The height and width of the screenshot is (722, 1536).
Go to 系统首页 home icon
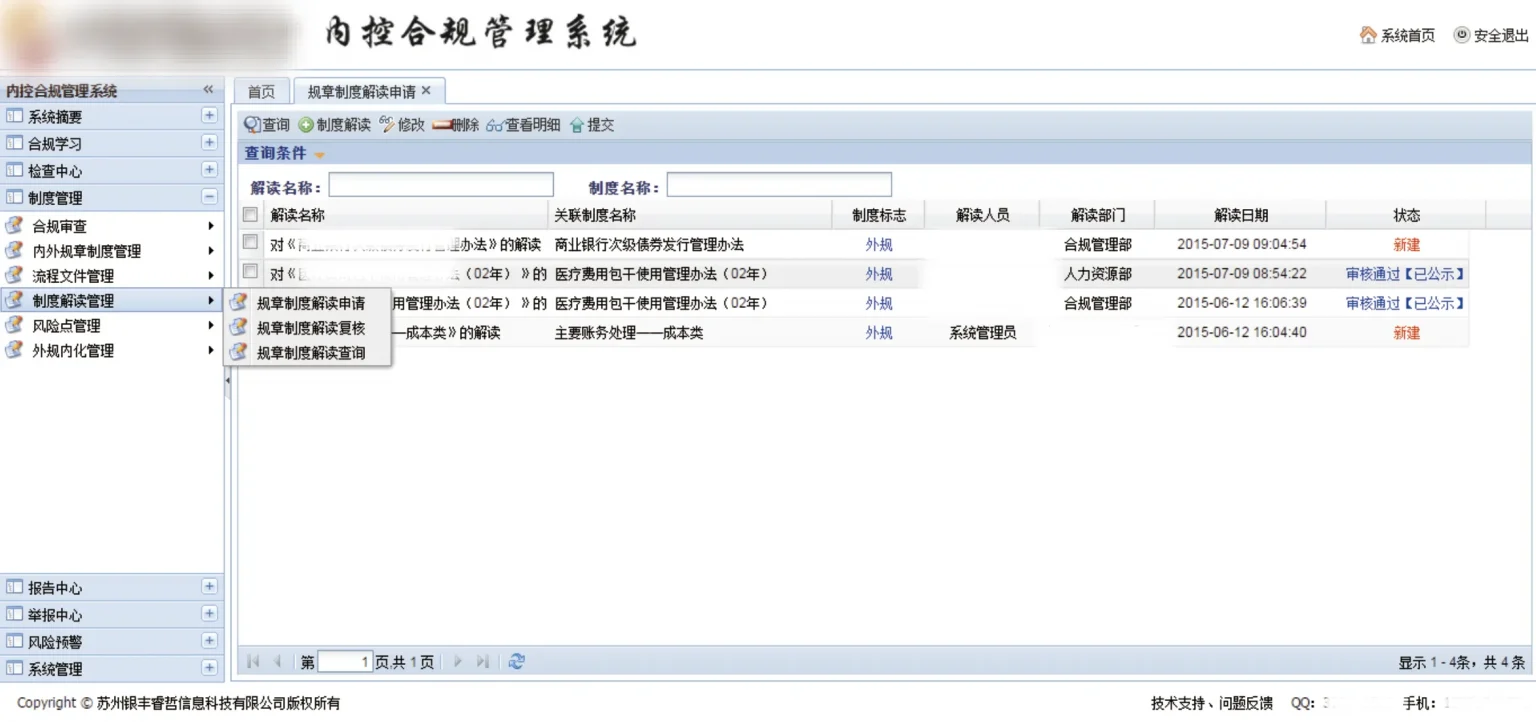click(x=1368, y=35)
